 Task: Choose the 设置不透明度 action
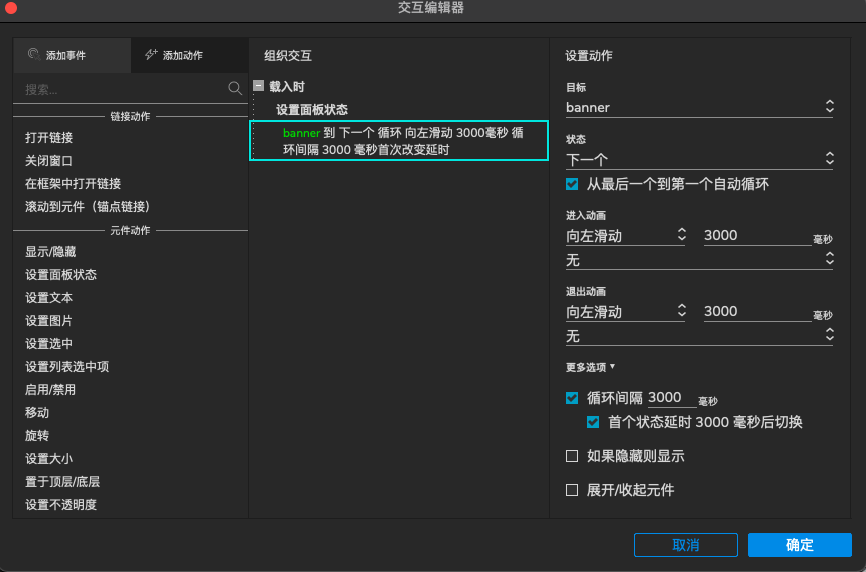[x=61, y=505]
